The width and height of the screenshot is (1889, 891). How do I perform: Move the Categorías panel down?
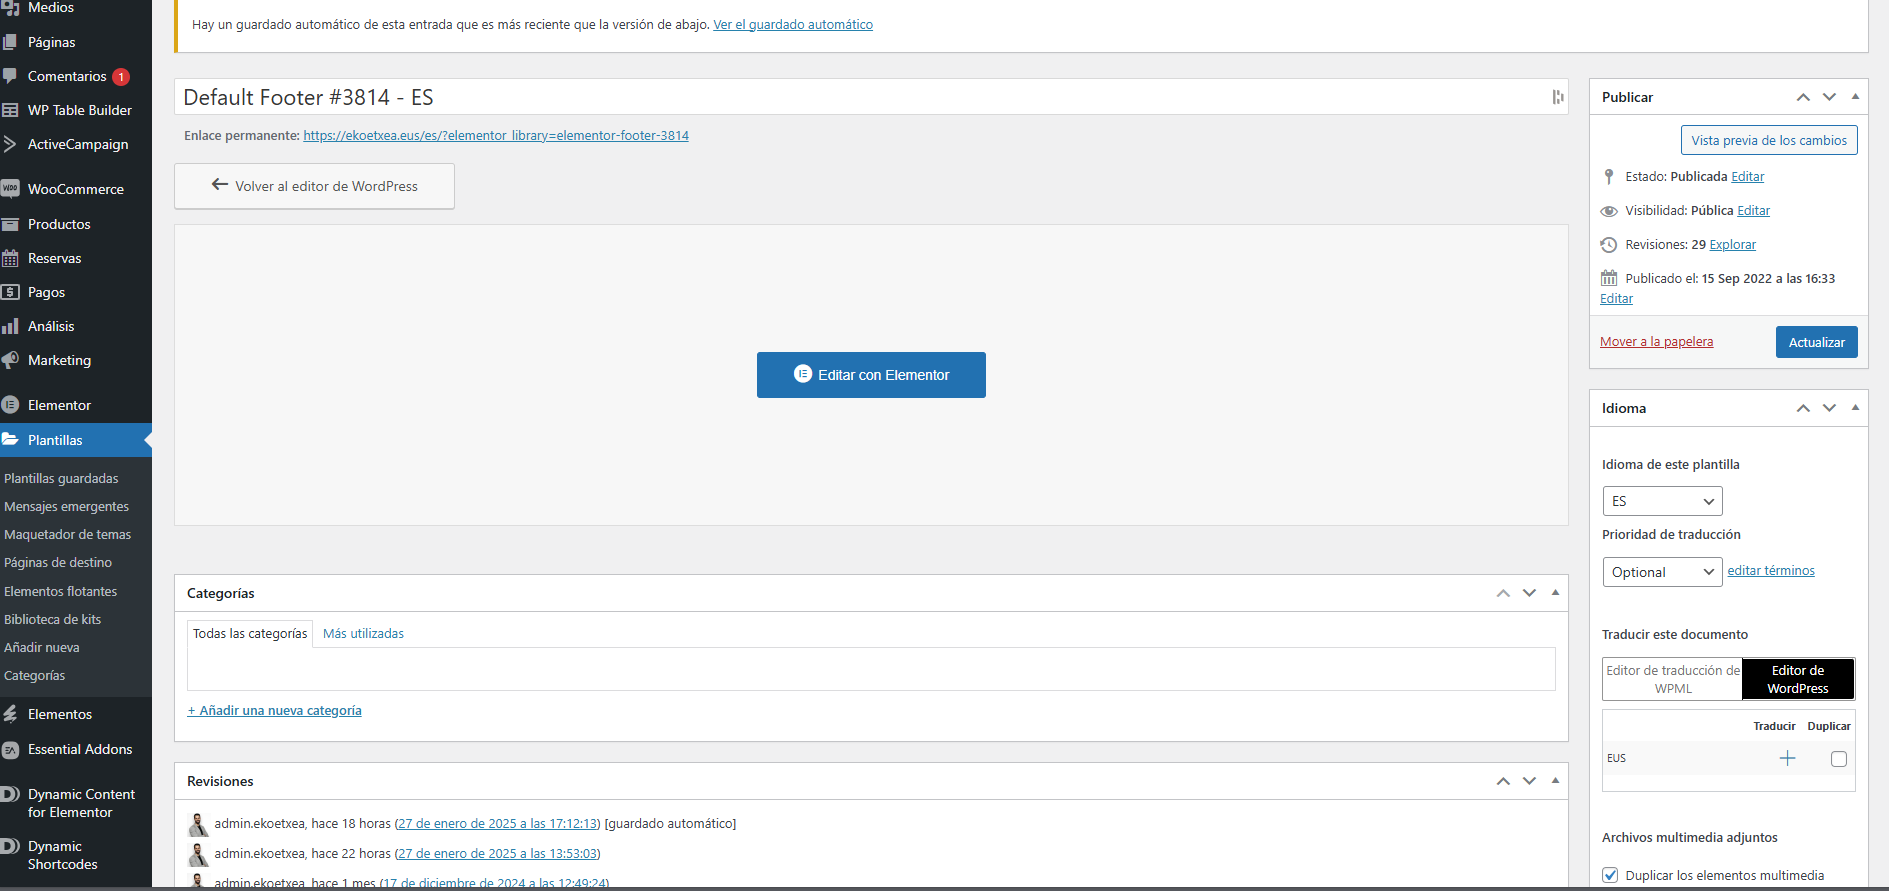coord(1529,593)
